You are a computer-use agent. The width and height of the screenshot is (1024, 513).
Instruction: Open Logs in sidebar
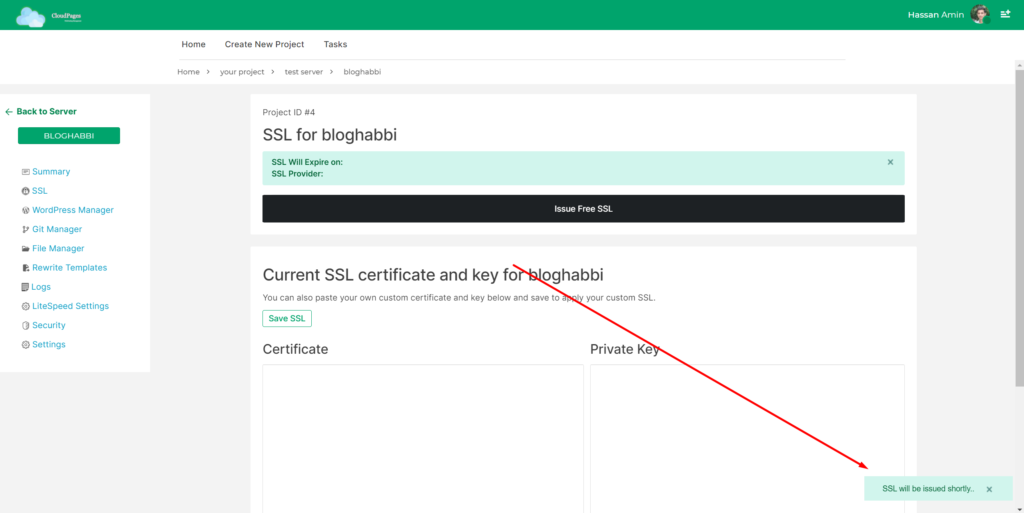pyautogui.click(x=41, y=287)
